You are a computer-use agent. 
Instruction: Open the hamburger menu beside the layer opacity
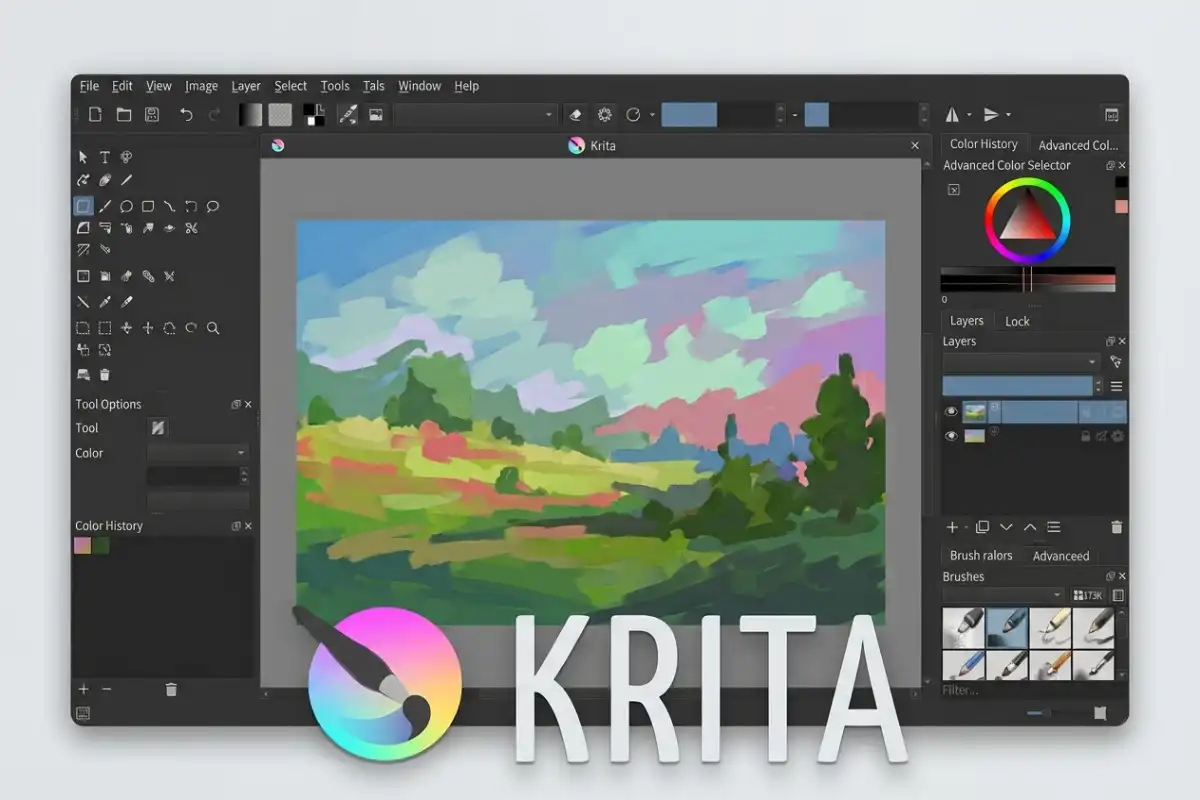[1116, 386]
